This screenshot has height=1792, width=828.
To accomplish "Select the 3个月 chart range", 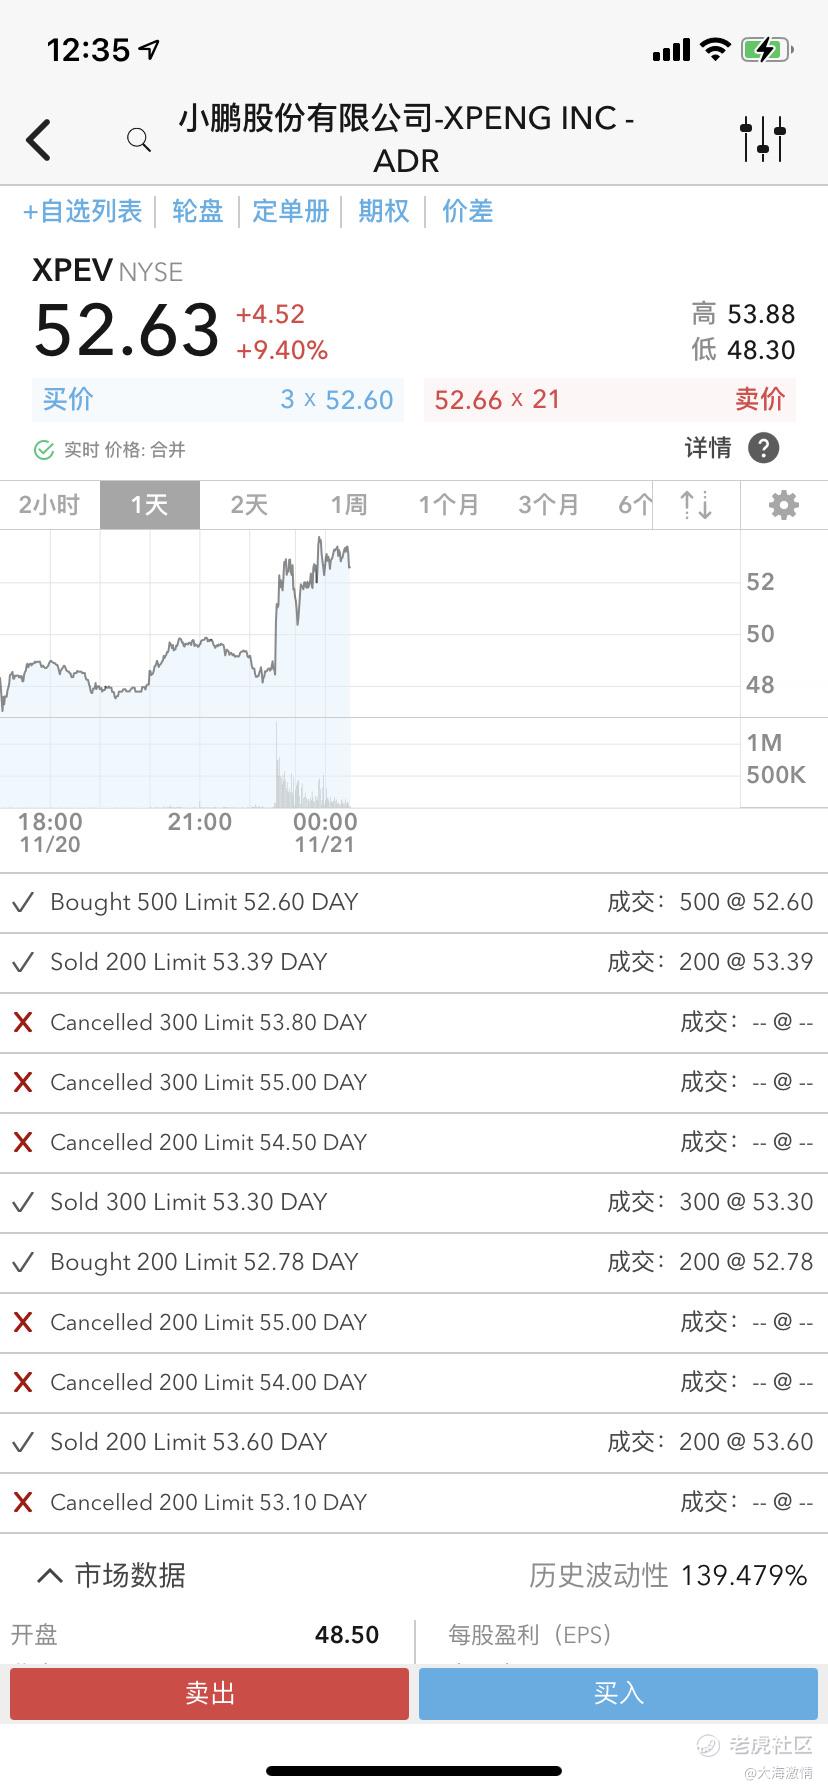I will [548, 505].
